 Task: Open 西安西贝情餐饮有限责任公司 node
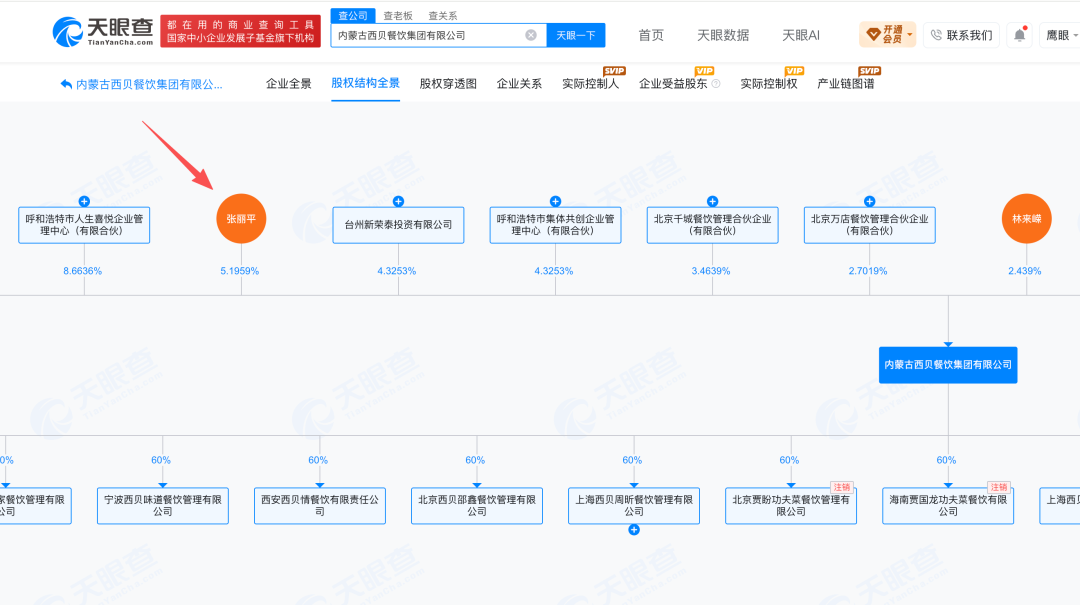click(x=320, y=506)
